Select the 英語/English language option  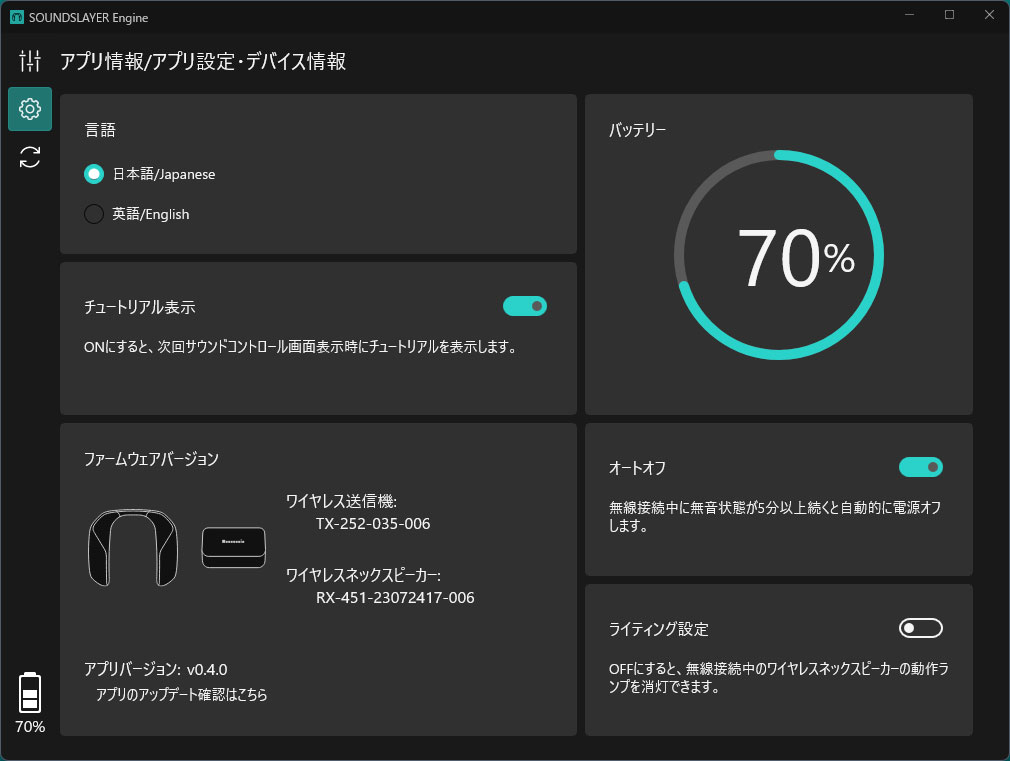tap(94, 214)
